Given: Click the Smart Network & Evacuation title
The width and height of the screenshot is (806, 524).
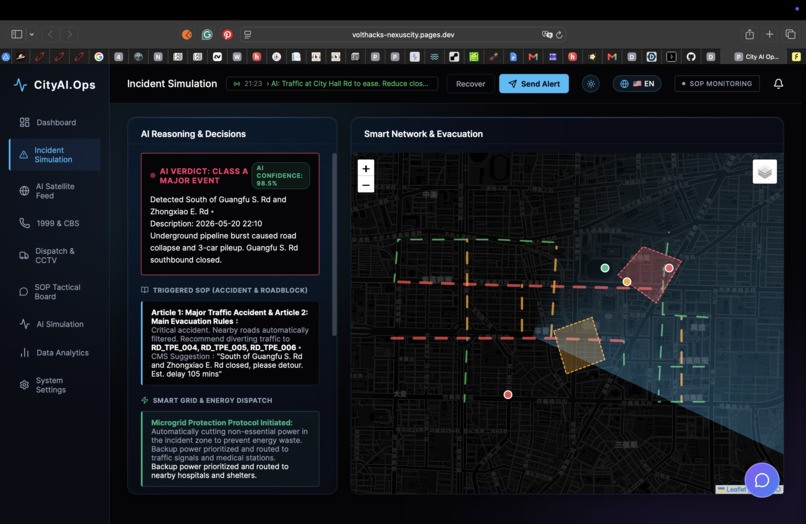Looking at the screenshot, I should click(x=424, y=134).
